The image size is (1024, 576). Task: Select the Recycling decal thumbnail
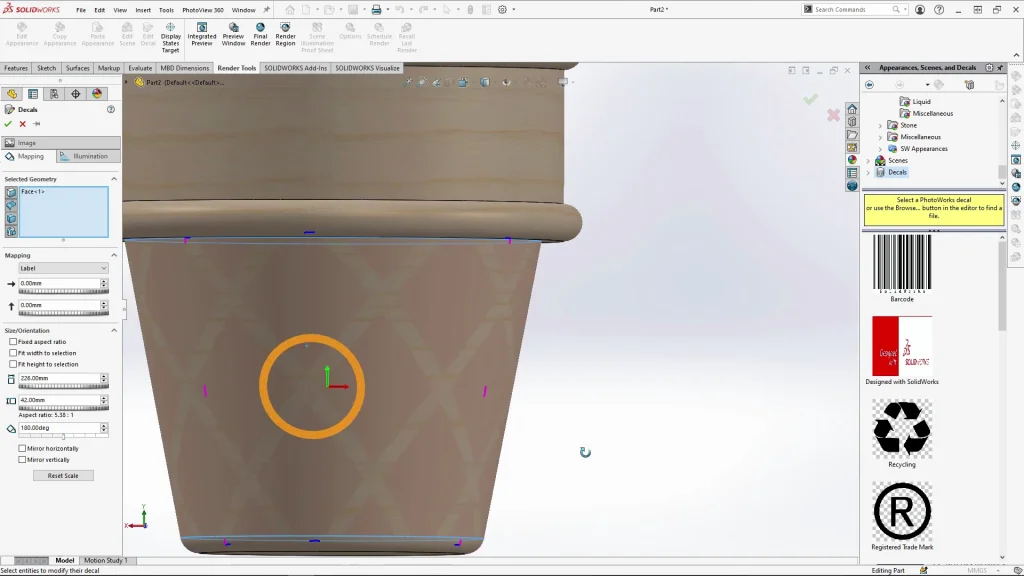click(901, 429)
